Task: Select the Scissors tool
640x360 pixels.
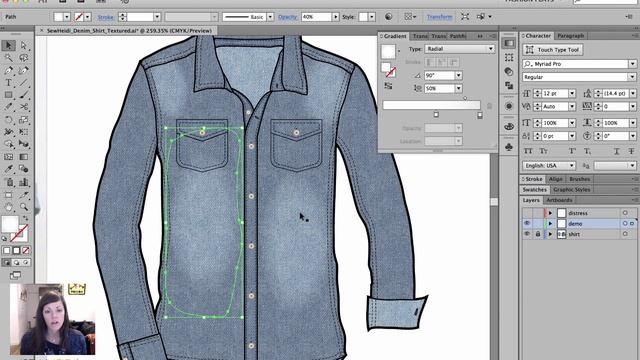Action: [24, 107]
